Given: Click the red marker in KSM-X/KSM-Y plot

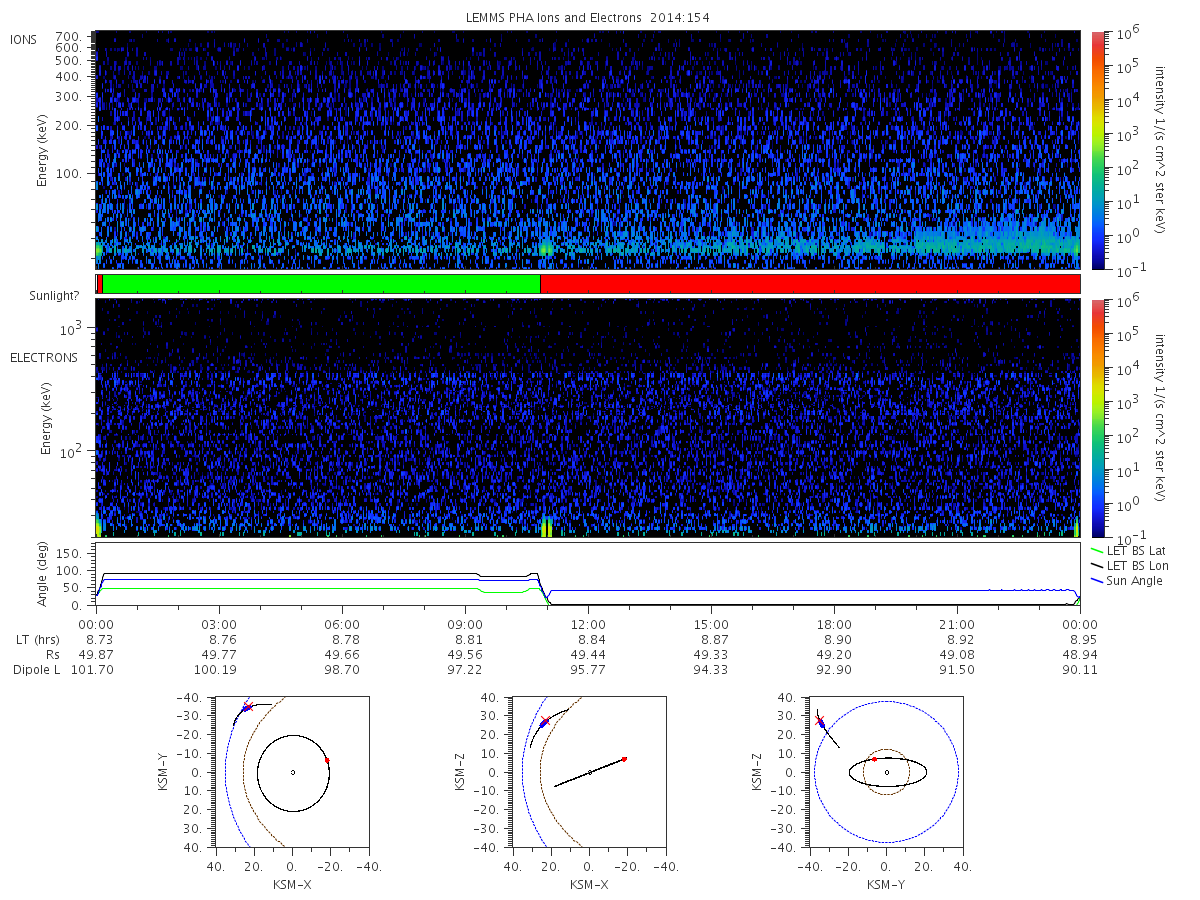Looking at the screenshot, I should [327, 760].
